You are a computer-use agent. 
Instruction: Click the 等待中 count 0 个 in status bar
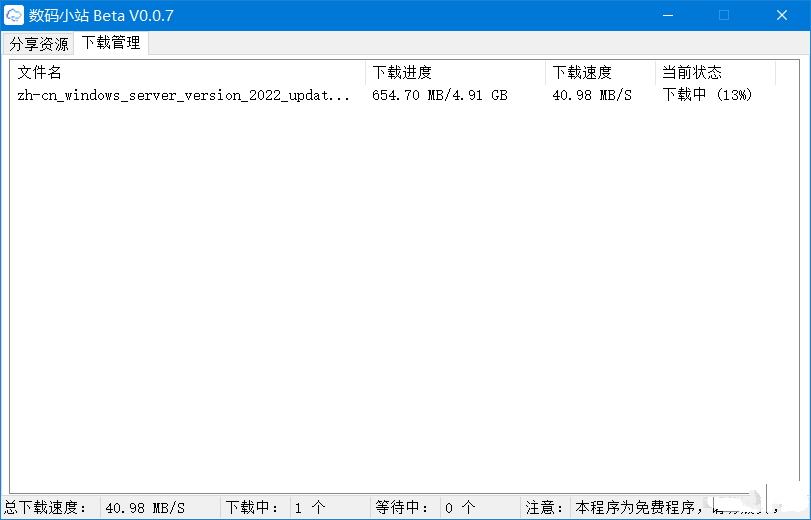[460, 508]
